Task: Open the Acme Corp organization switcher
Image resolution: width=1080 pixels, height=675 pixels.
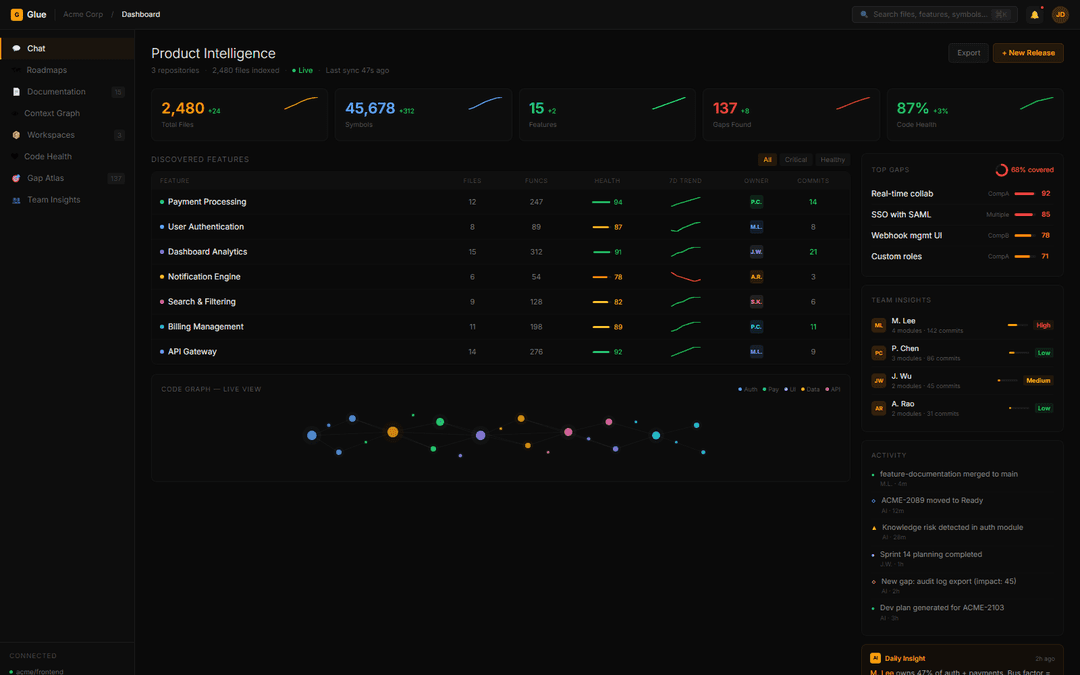Action: 83,14
